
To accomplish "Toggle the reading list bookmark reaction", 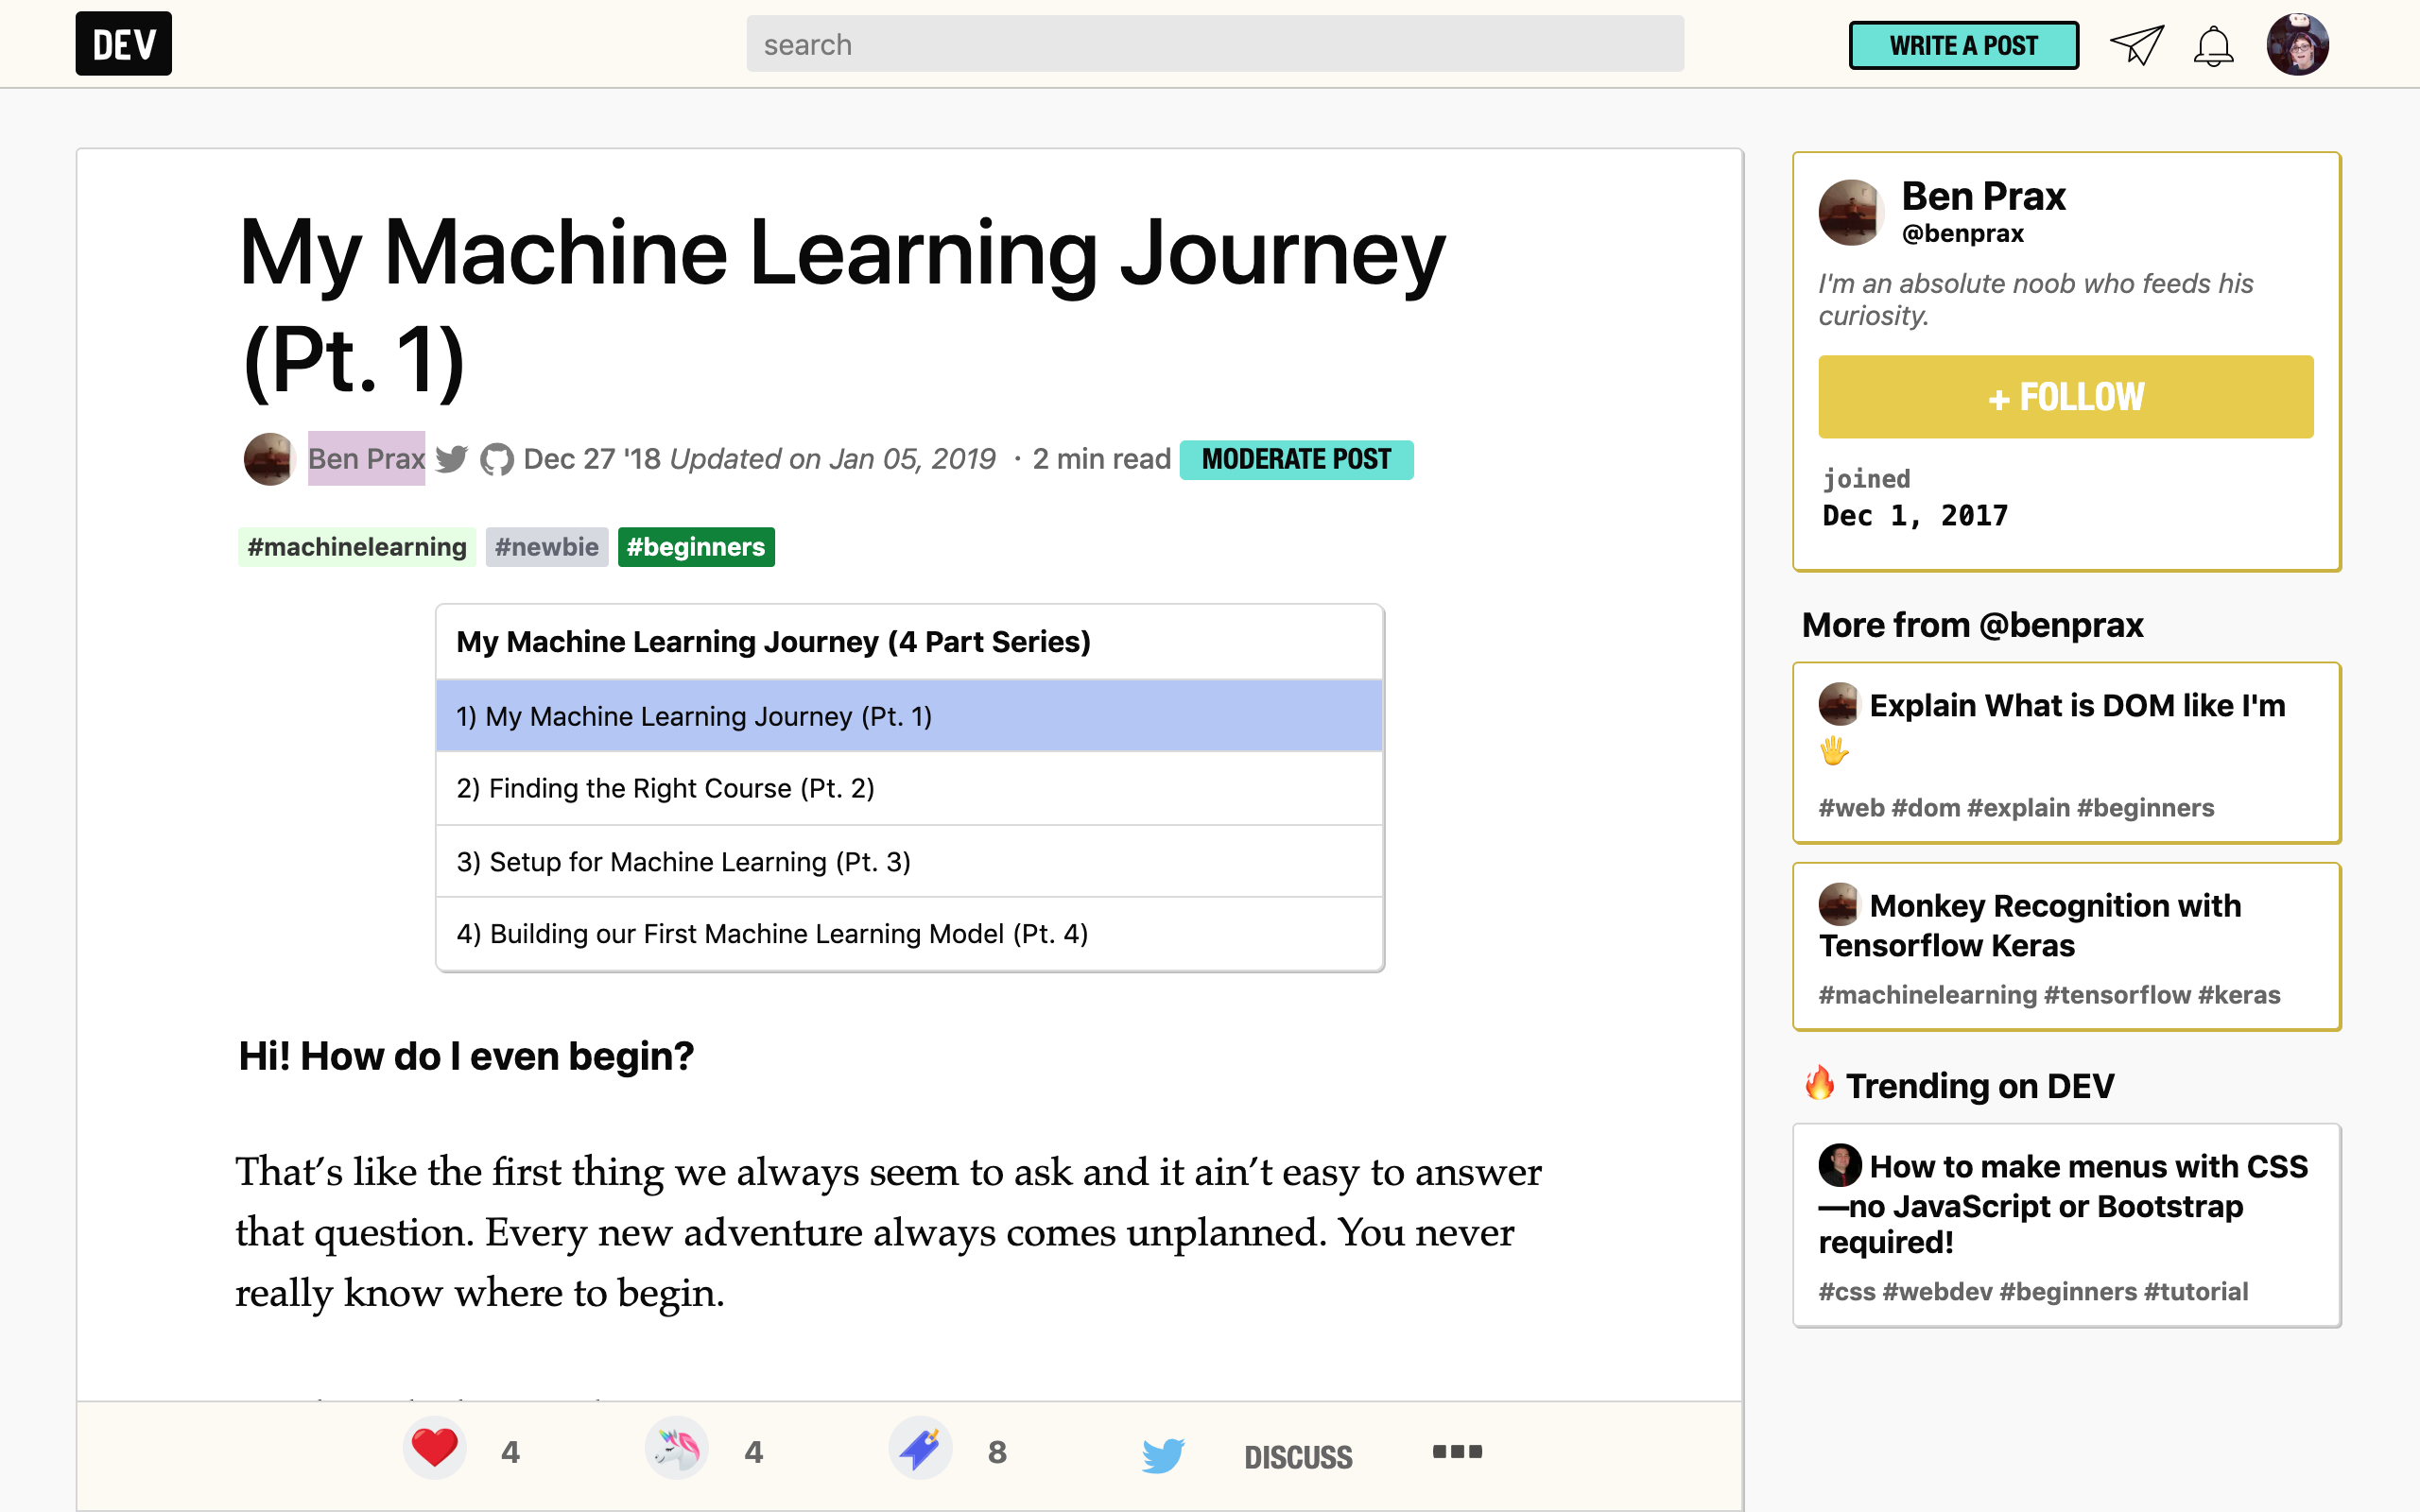I will click(x=920, y=1450).
